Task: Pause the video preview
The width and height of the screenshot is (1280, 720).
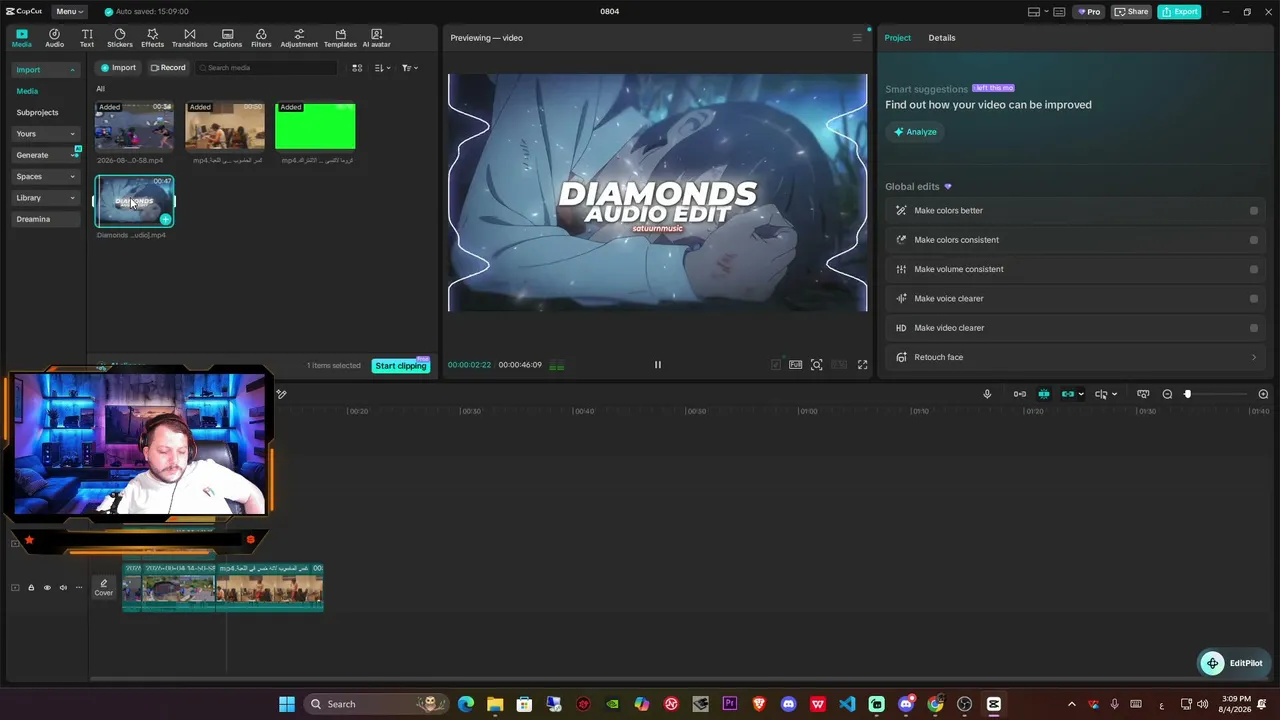Action: coord(658,365)
